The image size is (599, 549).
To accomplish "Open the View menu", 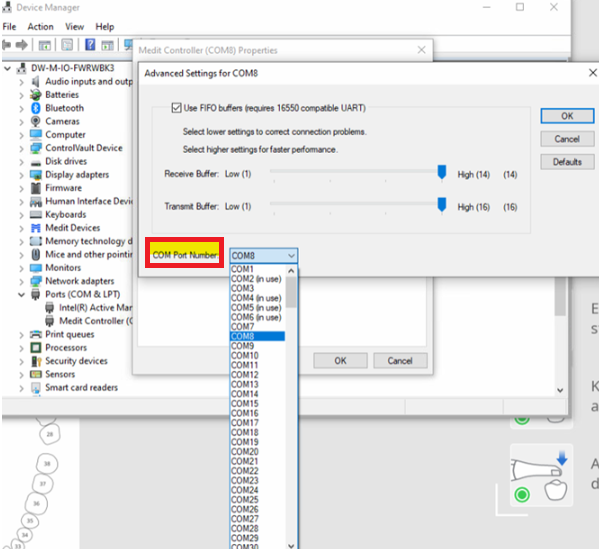I will [74, 27].
